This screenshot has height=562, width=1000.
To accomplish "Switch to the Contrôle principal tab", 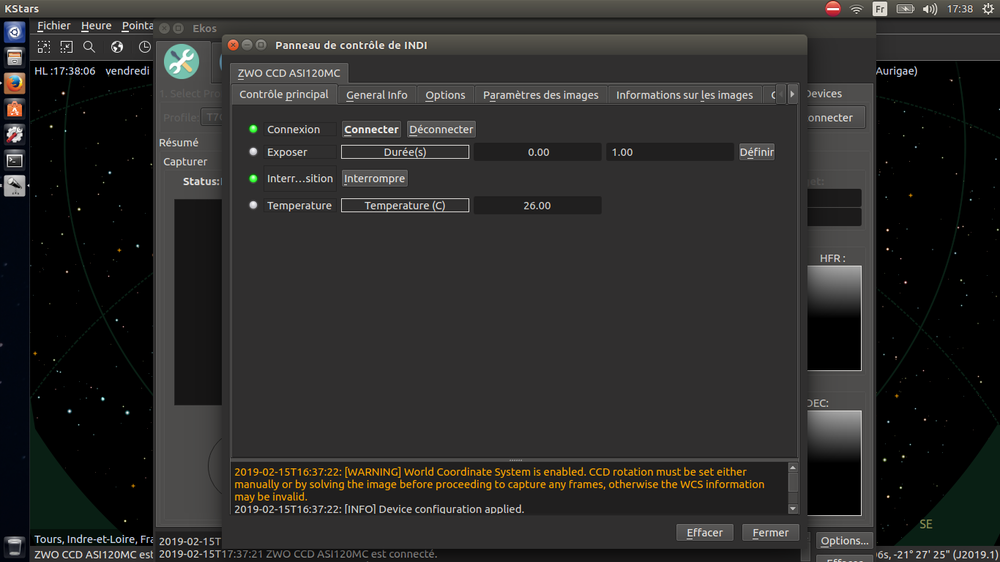I will [x=284, y=94].
